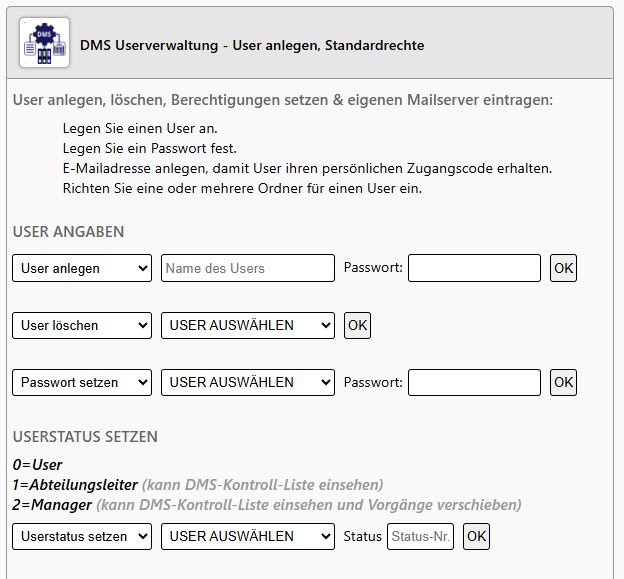624x579 pixels.
Task: Expand USER AUSWÄHLEN list beside Passwort setzen
Action: tap(247, 382)
